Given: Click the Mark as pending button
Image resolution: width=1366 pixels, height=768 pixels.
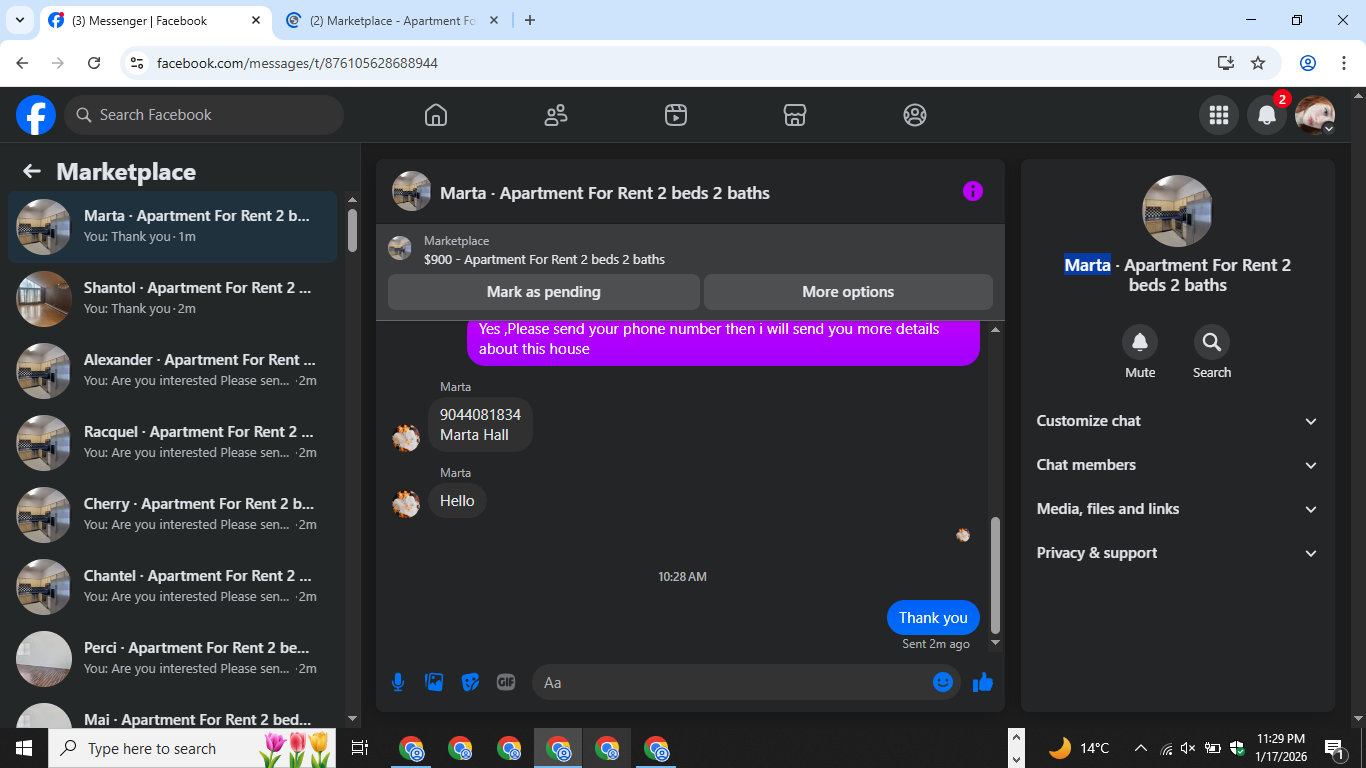Looking at the screenshot, I should (x=544, y=292).
